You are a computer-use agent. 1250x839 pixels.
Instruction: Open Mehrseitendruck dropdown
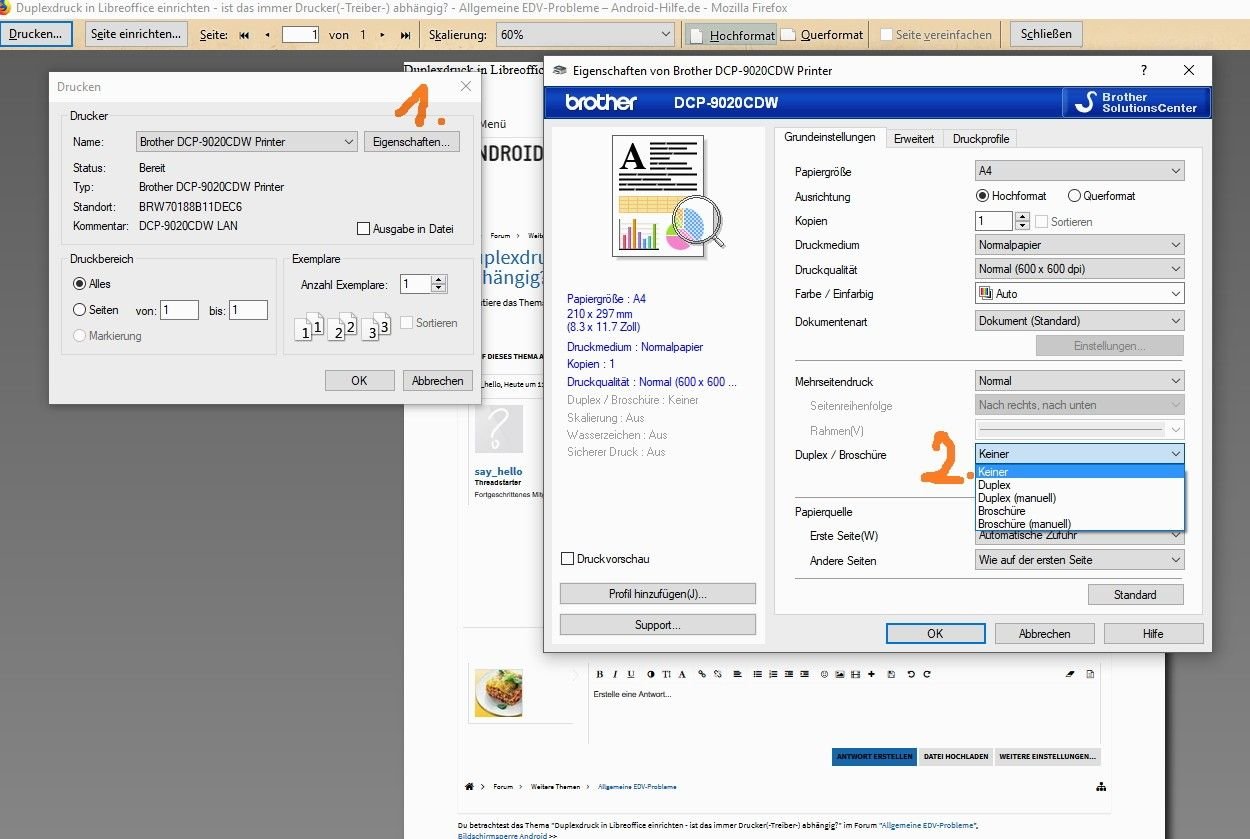(1080, 381)
